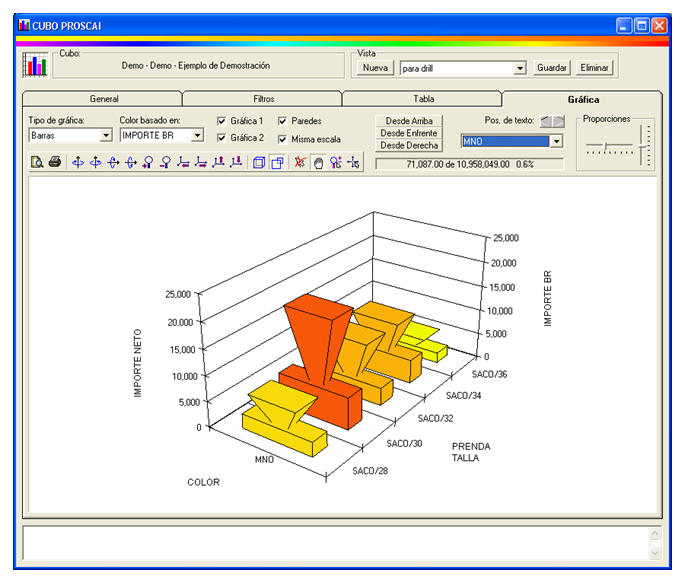
Task: Switch to the Tabla tab
Action: pos(423,99)
